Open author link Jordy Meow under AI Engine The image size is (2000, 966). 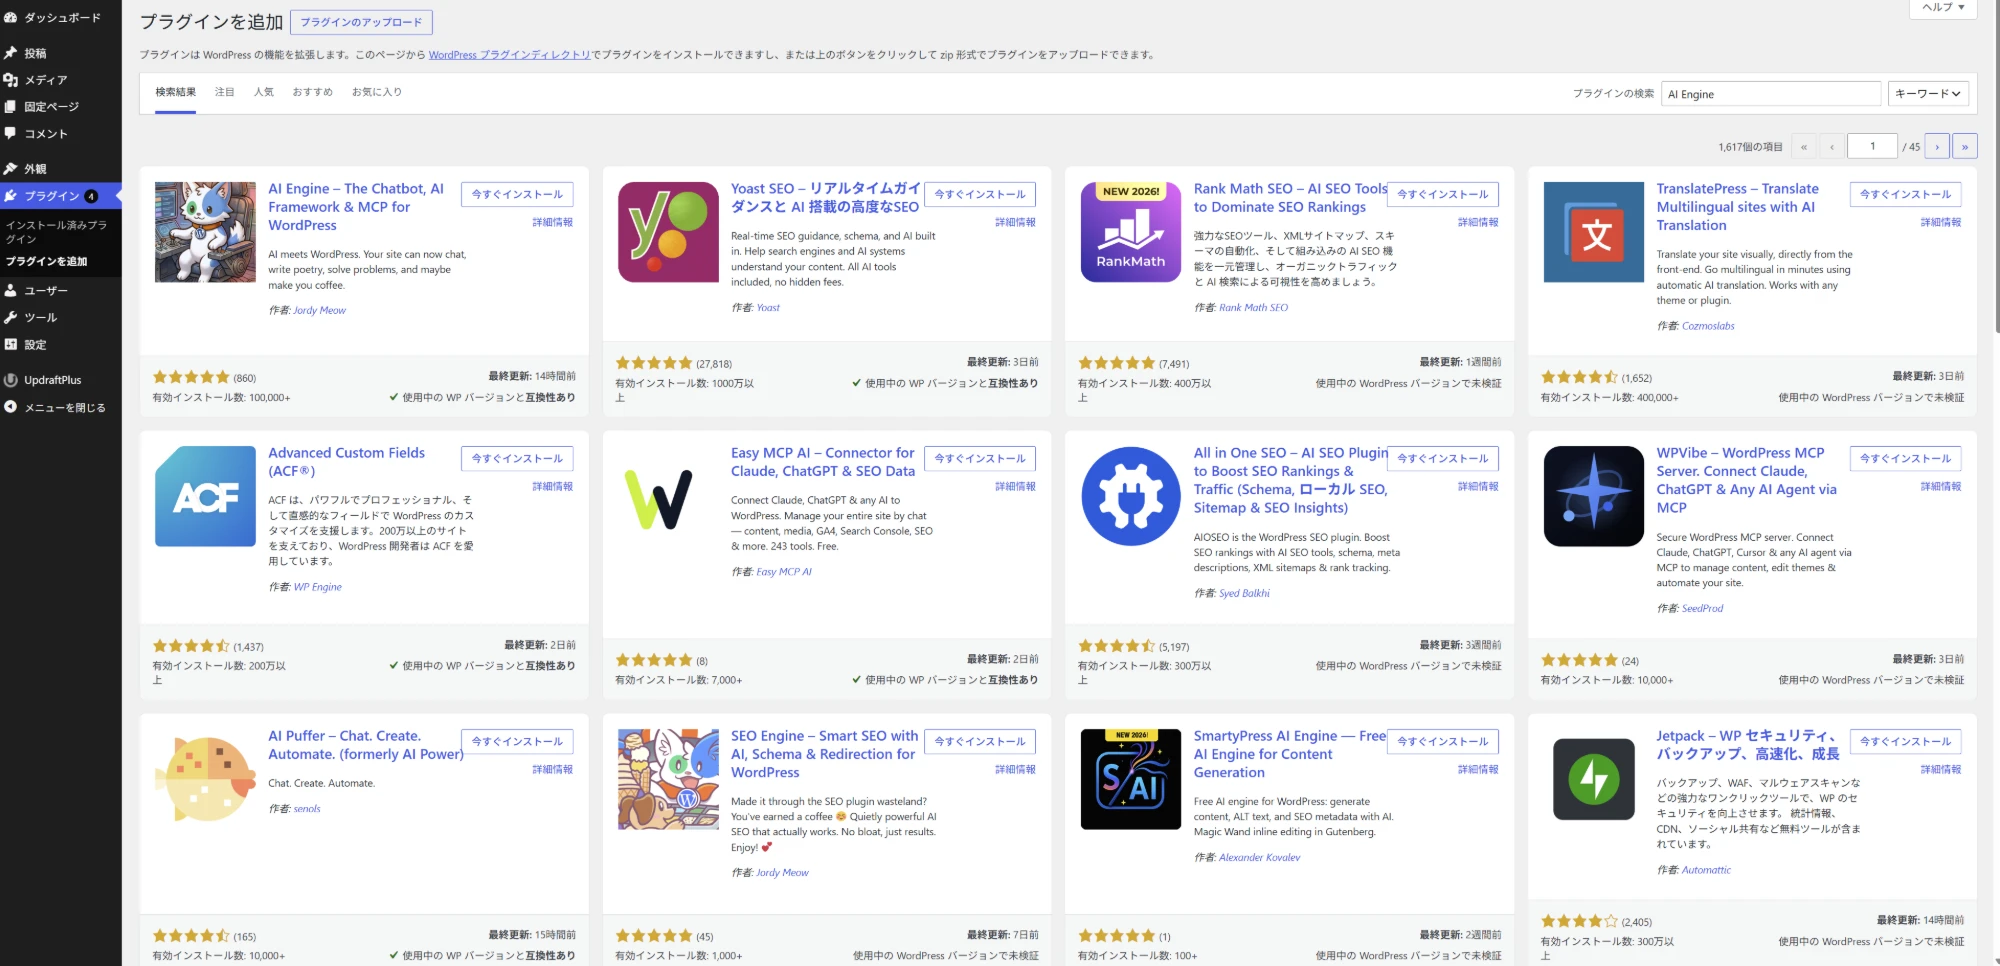pos(319,310)
